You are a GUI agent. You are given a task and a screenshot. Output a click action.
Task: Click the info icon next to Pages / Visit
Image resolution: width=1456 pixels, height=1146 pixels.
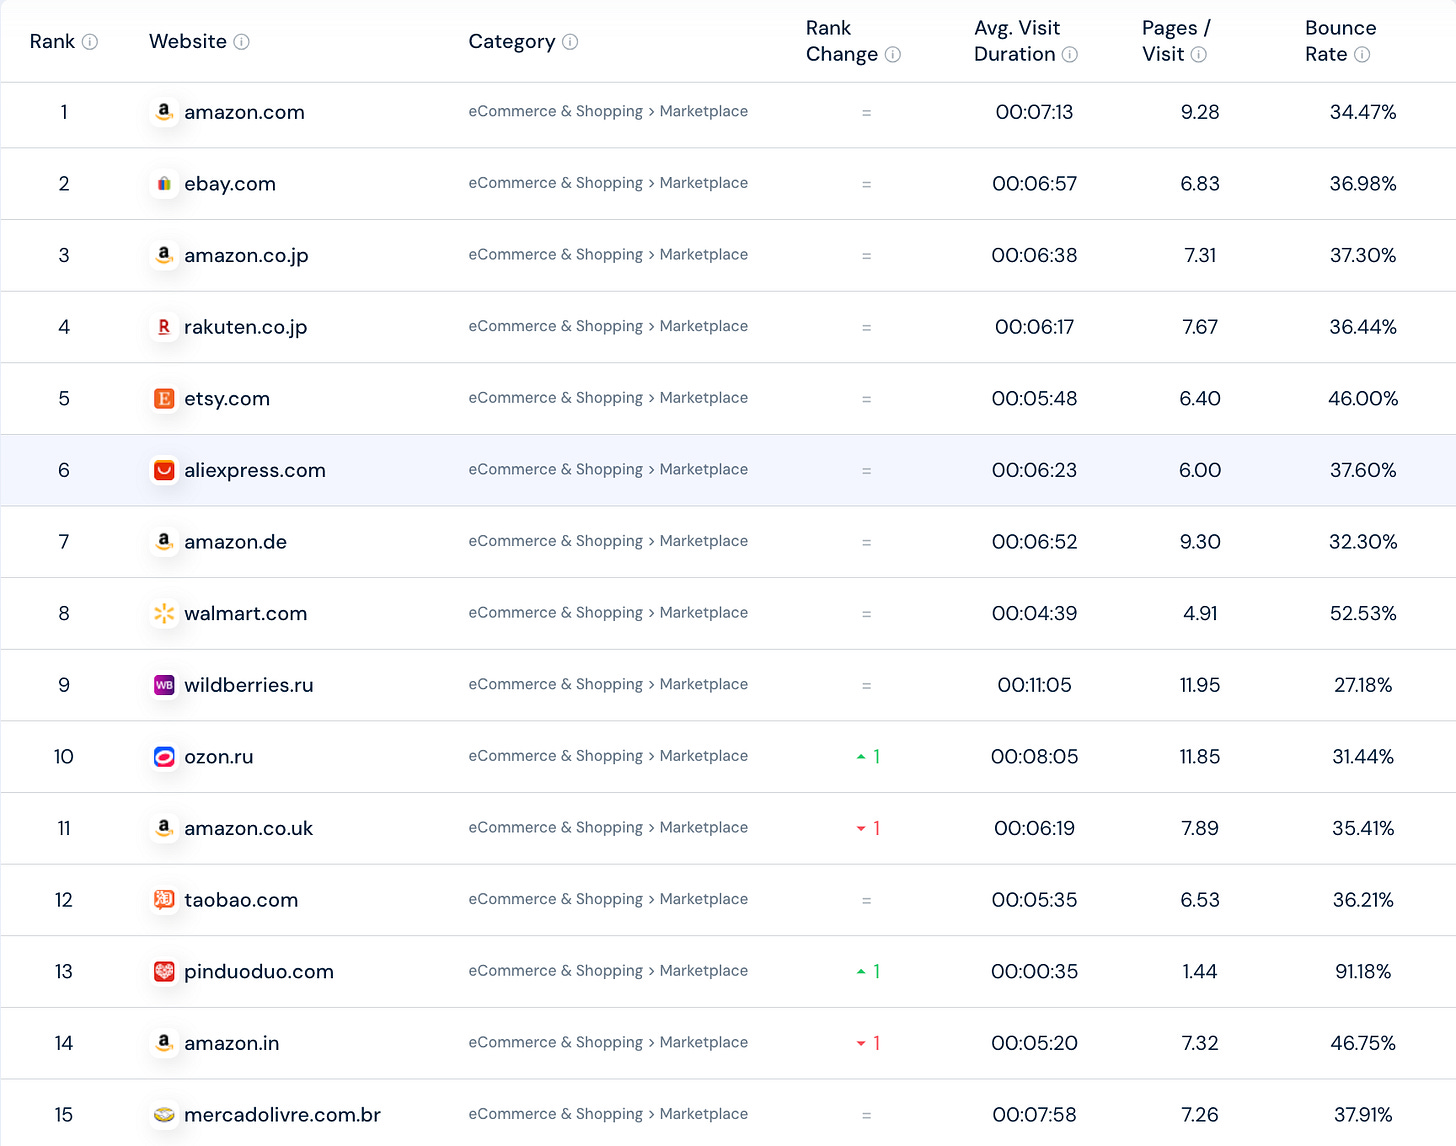(1199, 55)
